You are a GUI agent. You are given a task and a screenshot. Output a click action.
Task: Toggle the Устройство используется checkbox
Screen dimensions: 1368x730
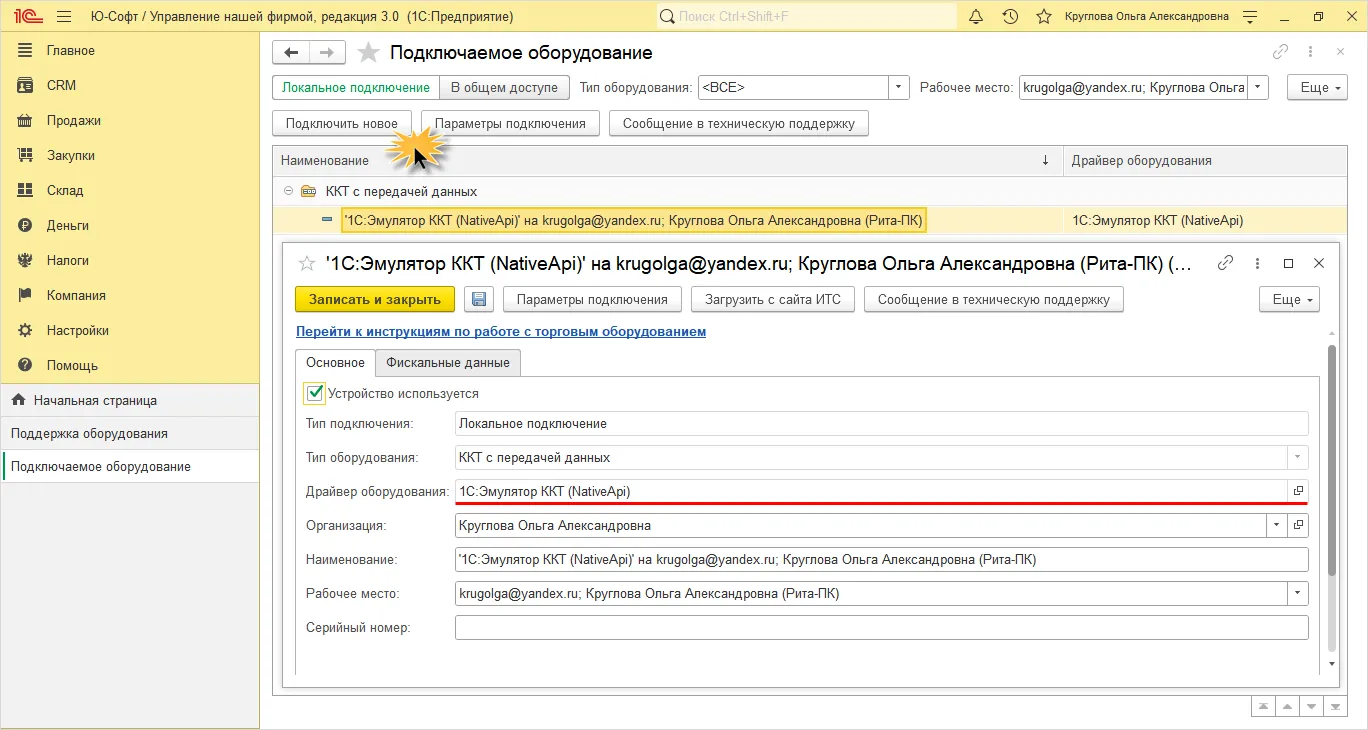[x=315, y=393]
